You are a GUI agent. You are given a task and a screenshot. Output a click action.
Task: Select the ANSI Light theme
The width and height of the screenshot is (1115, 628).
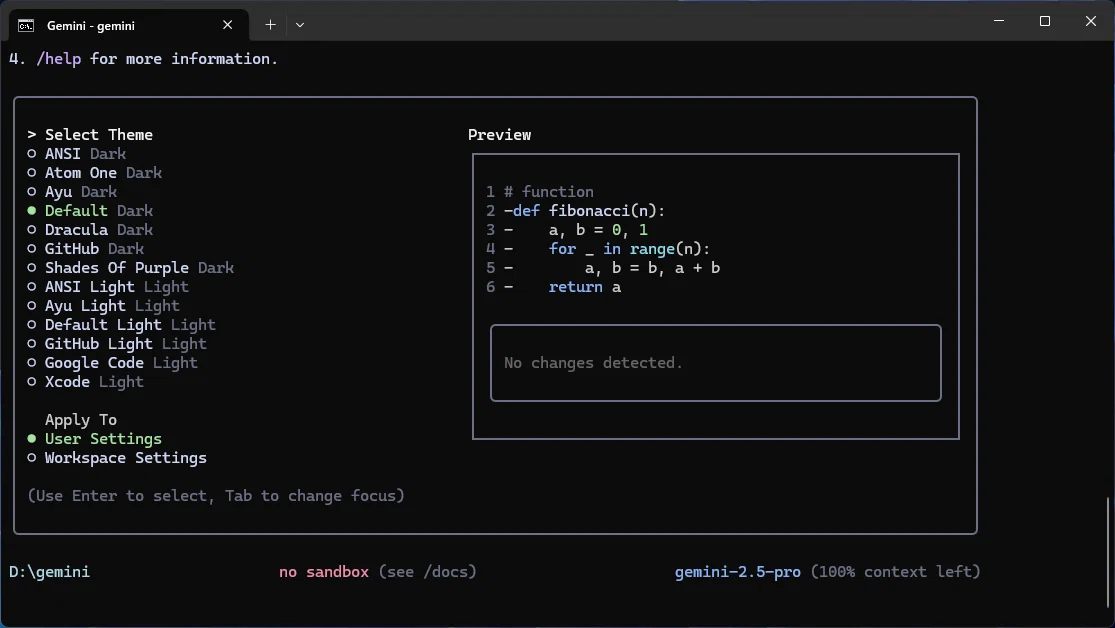[x=108, y=287]
